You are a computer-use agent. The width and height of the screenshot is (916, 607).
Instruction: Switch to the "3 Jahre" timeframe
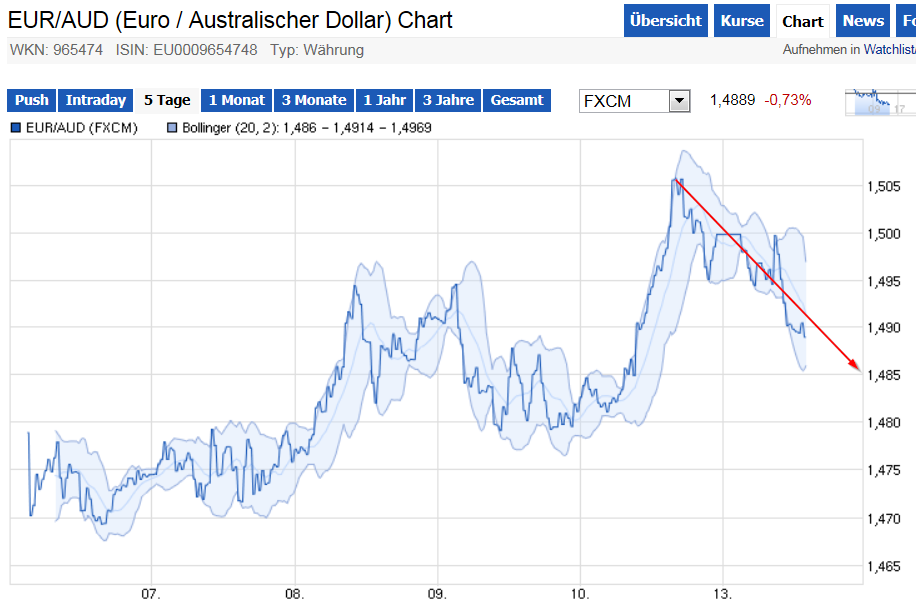point(448,100)
